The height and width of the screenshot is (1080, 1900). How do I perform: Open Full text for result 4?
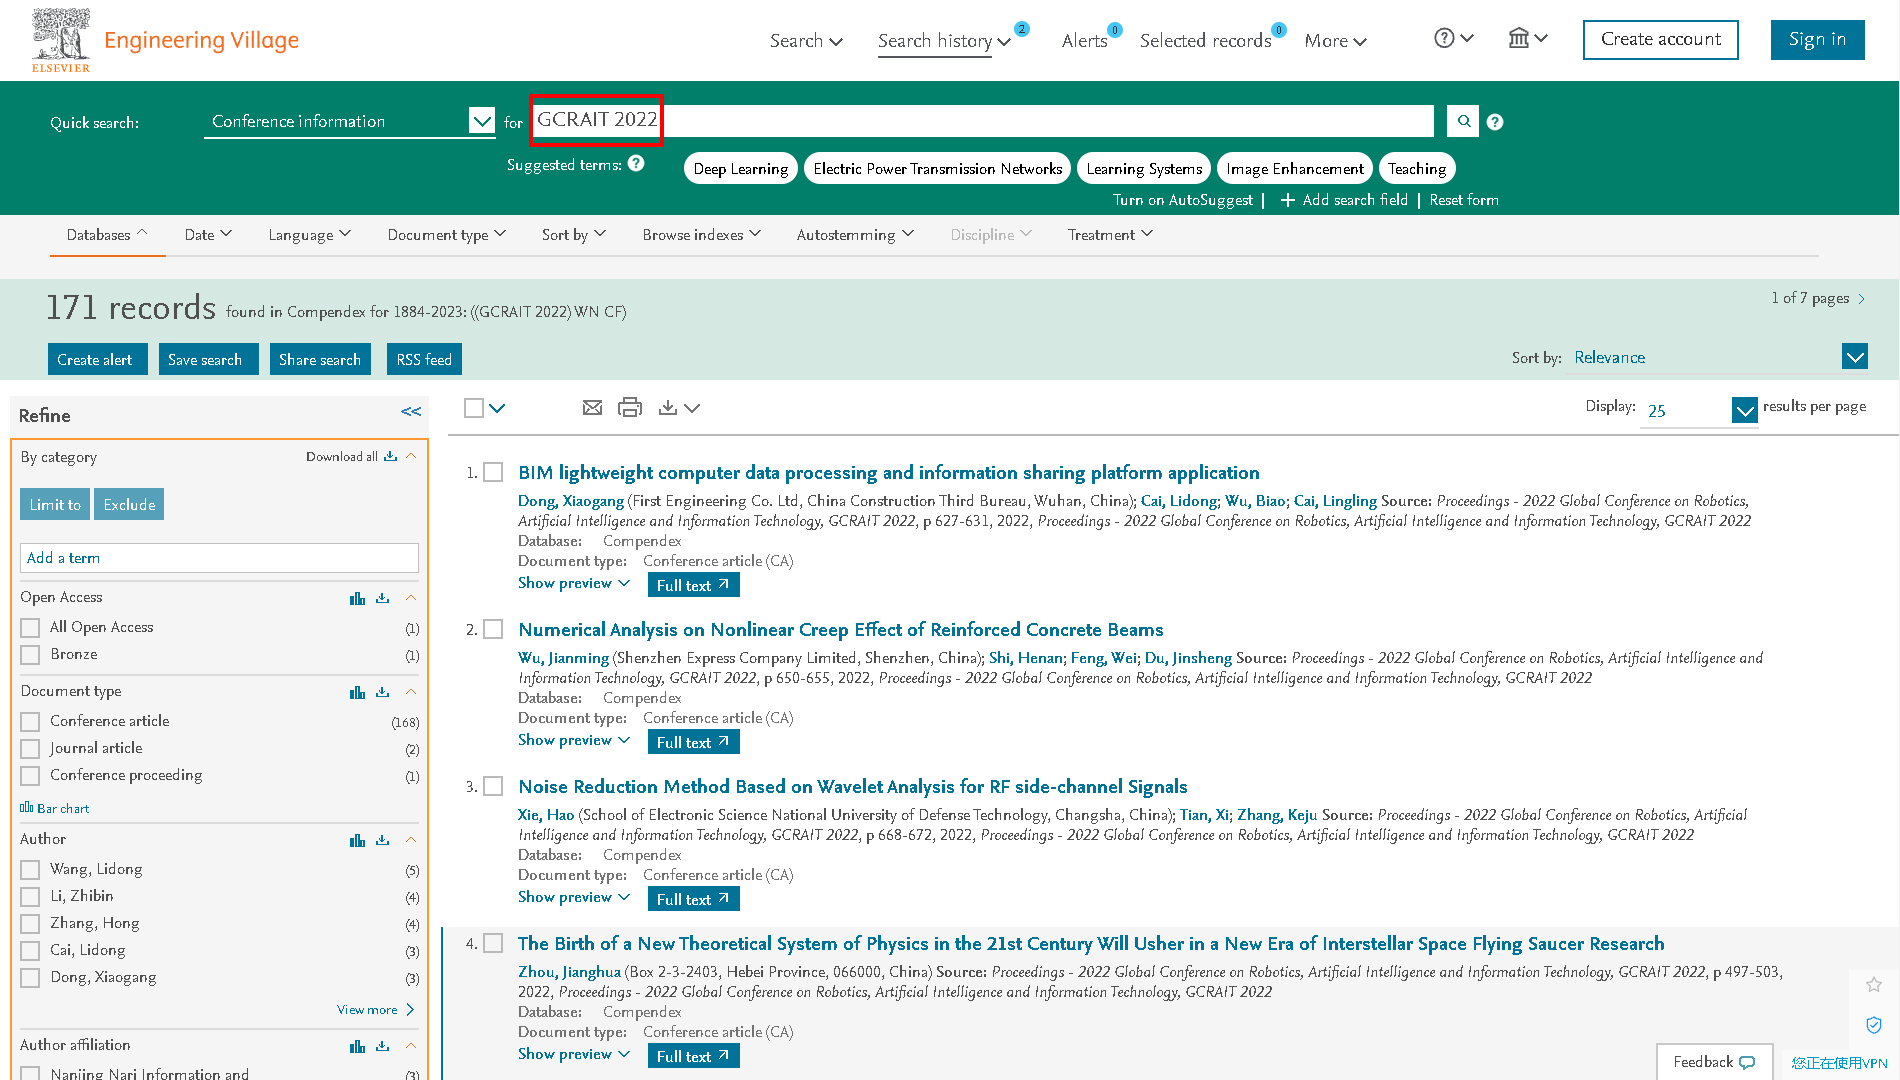pyautogui.click(x=693, y=1056)
